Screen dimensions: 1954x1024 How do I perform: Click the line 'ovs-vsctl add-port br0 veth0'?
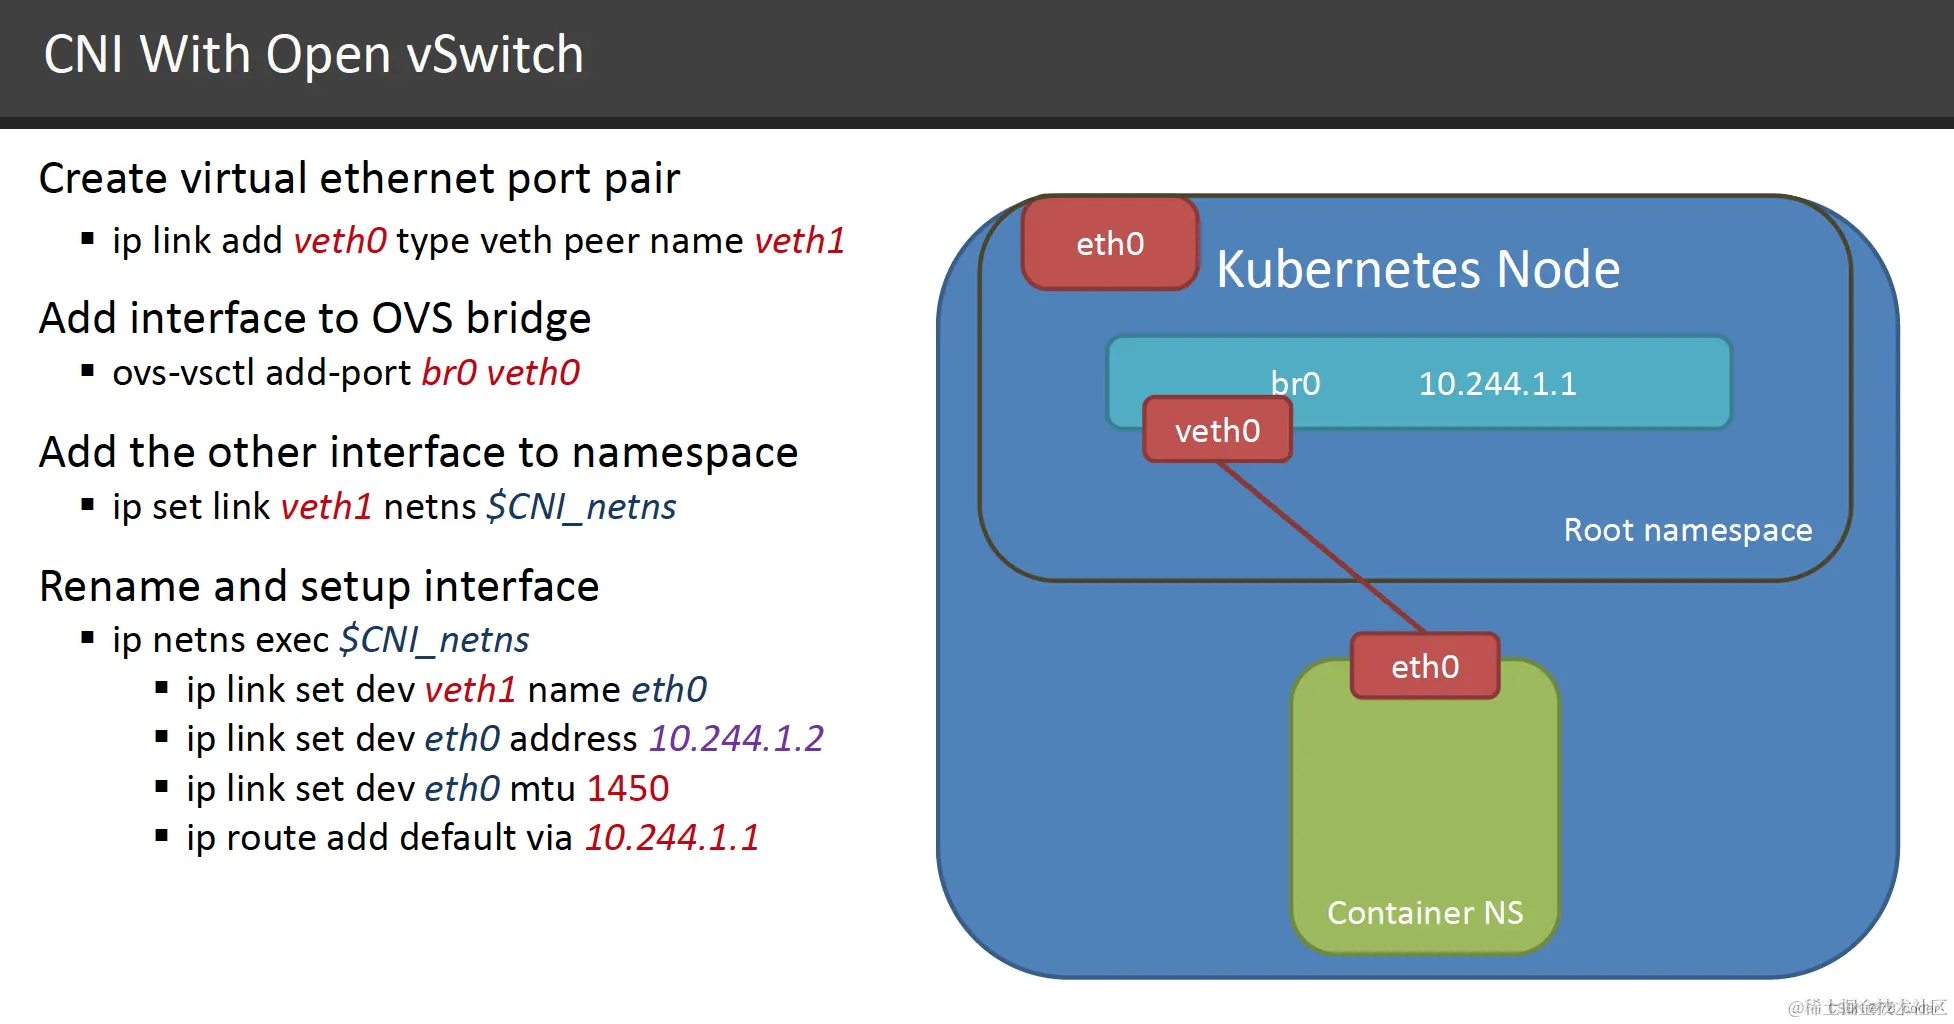pyautogui.click(x=346, y=373)
